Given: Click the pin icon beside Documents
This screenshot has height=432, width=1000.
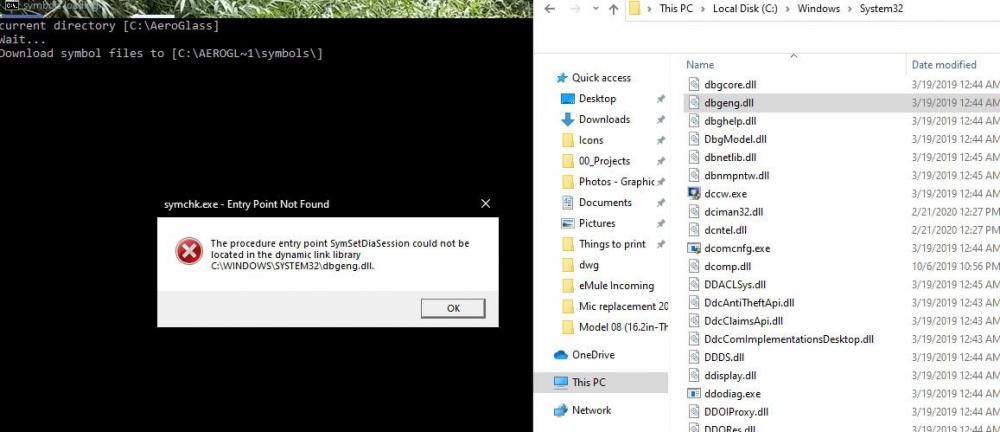Looking at the screenshot, I should (661, 203).
